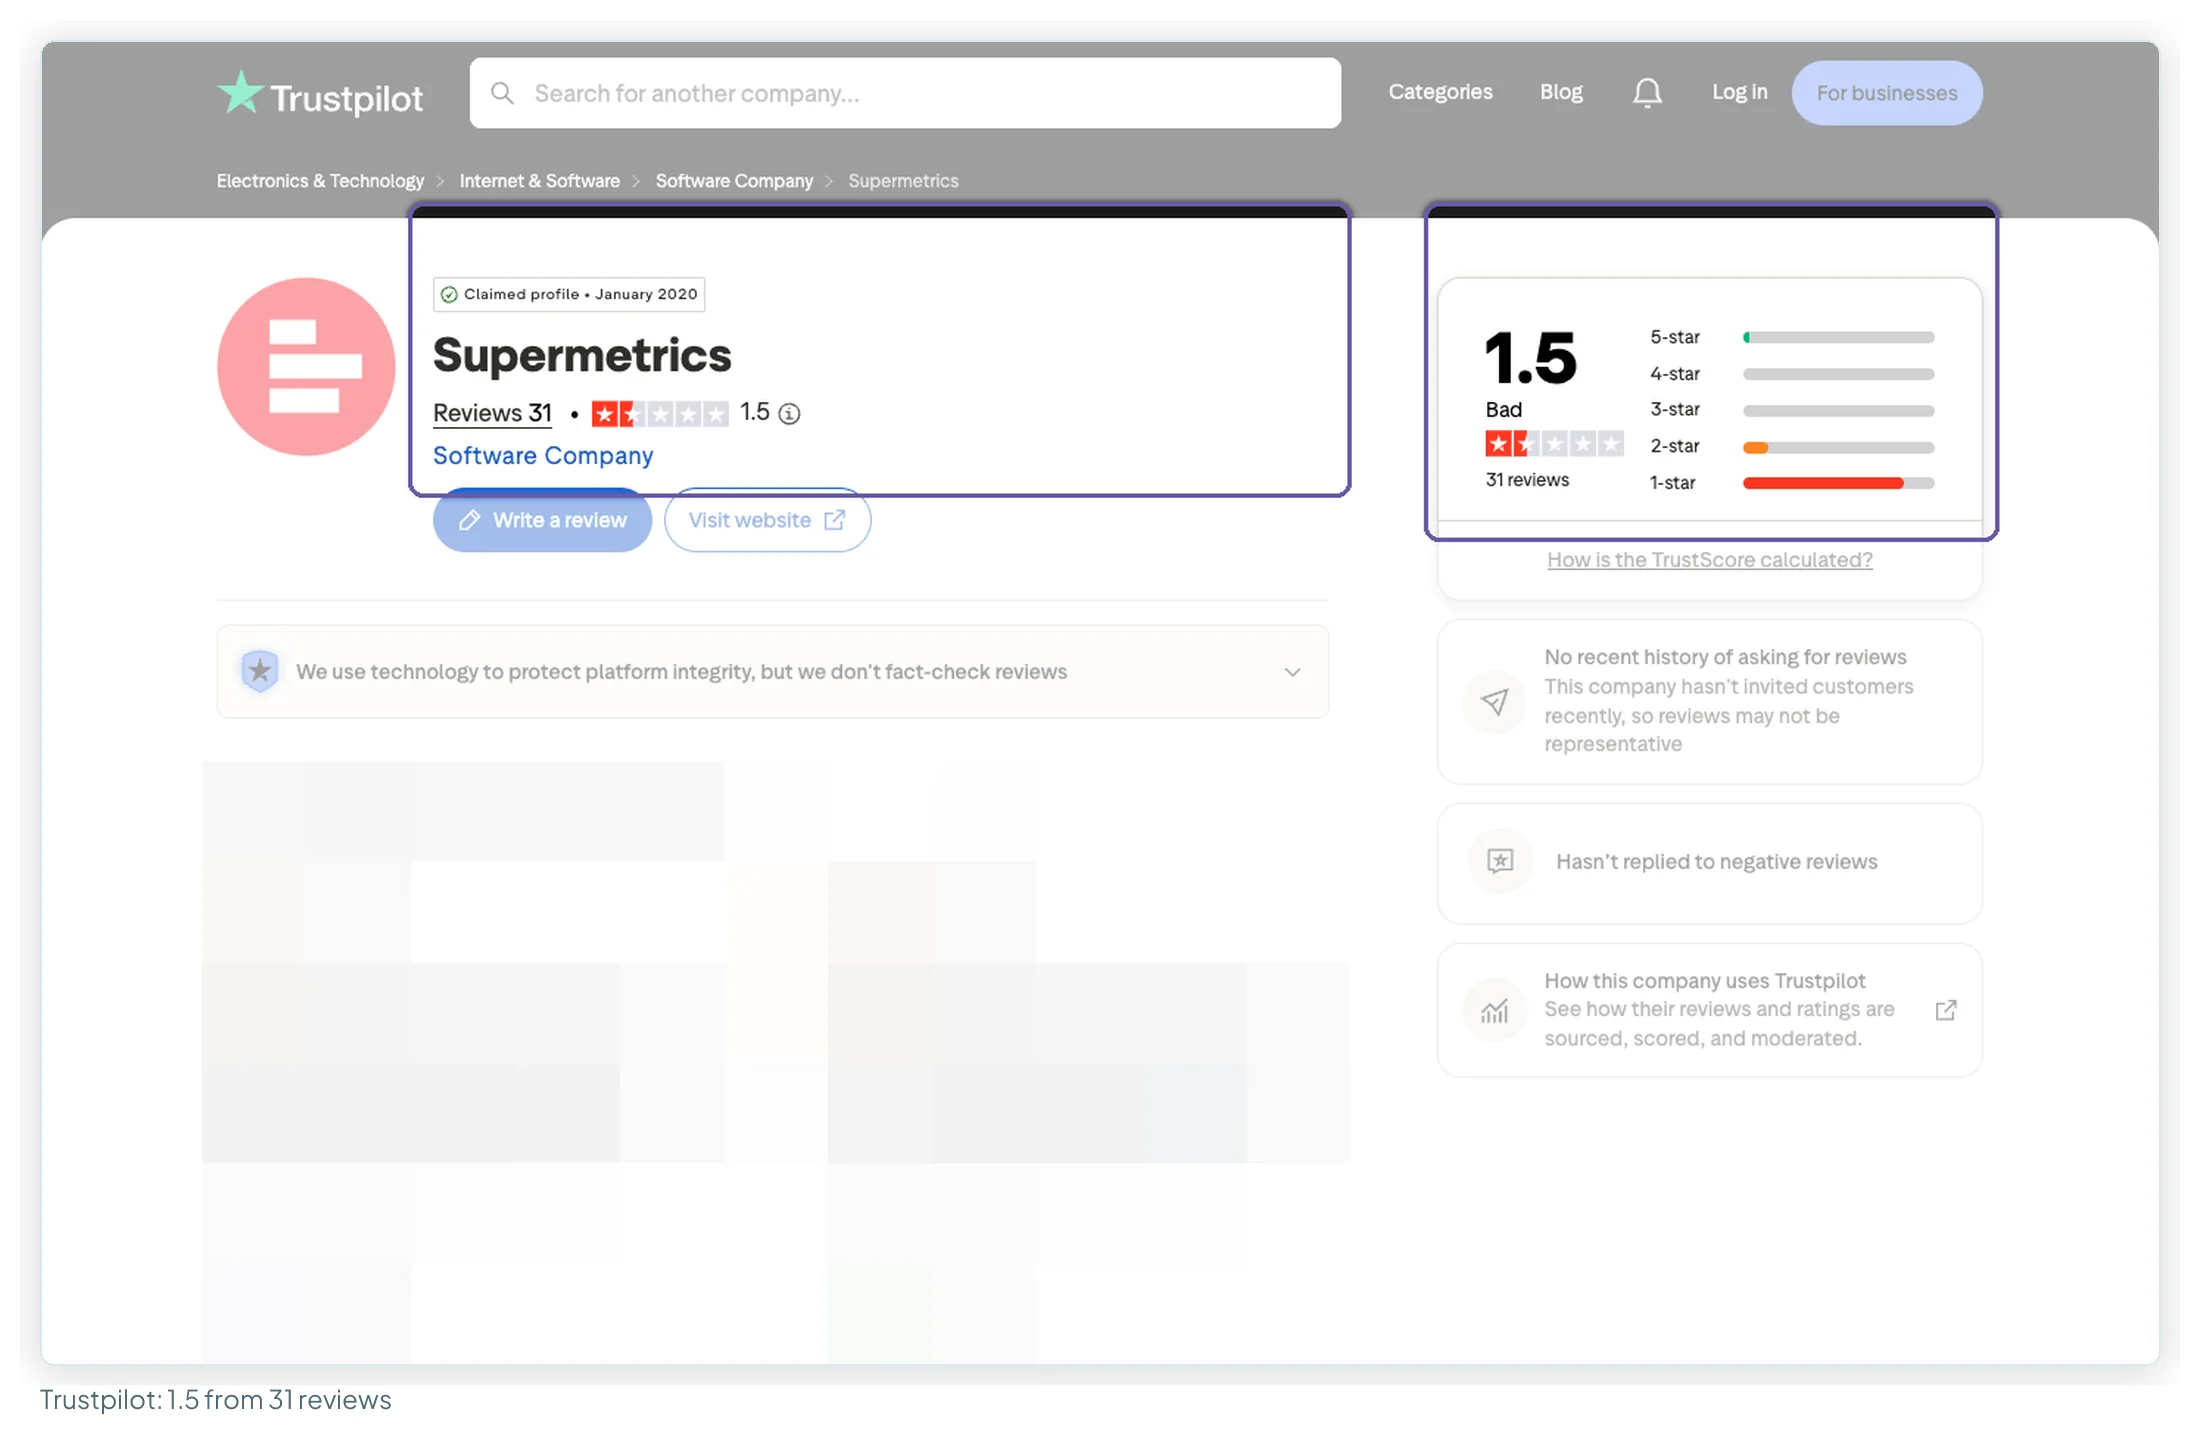
Task: Click the Supermetrics company logo
Action: click(x=306, y=367)
